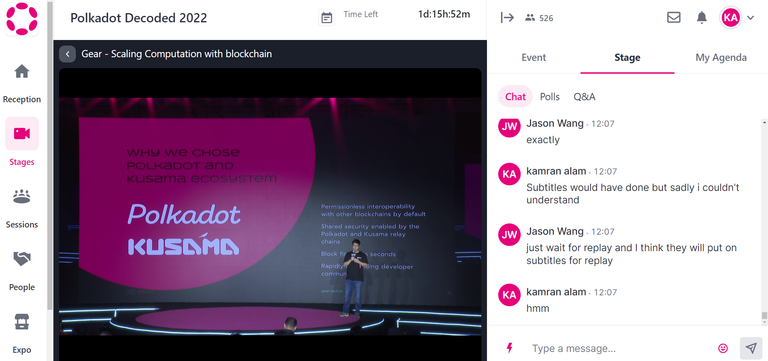Focus the Type a message field
The image size is (768, 361).
click(x=620, y=348)
